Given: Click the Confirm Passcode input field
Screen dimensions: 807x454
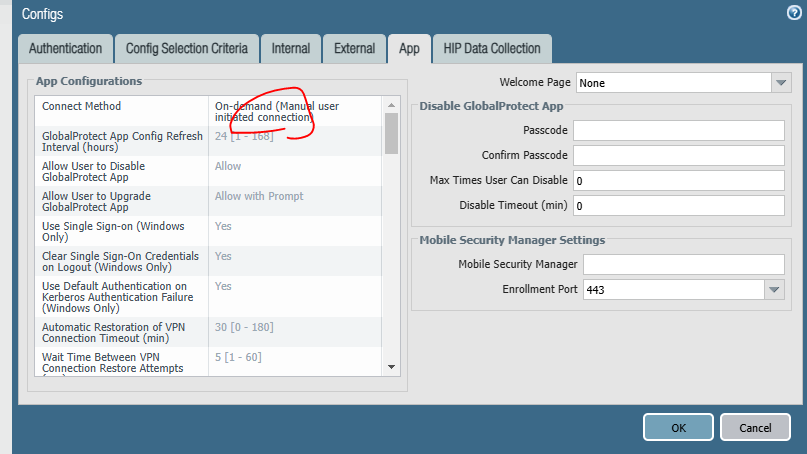Looking at the screenshot, I should pyautogui.click(x=679, y=155).
